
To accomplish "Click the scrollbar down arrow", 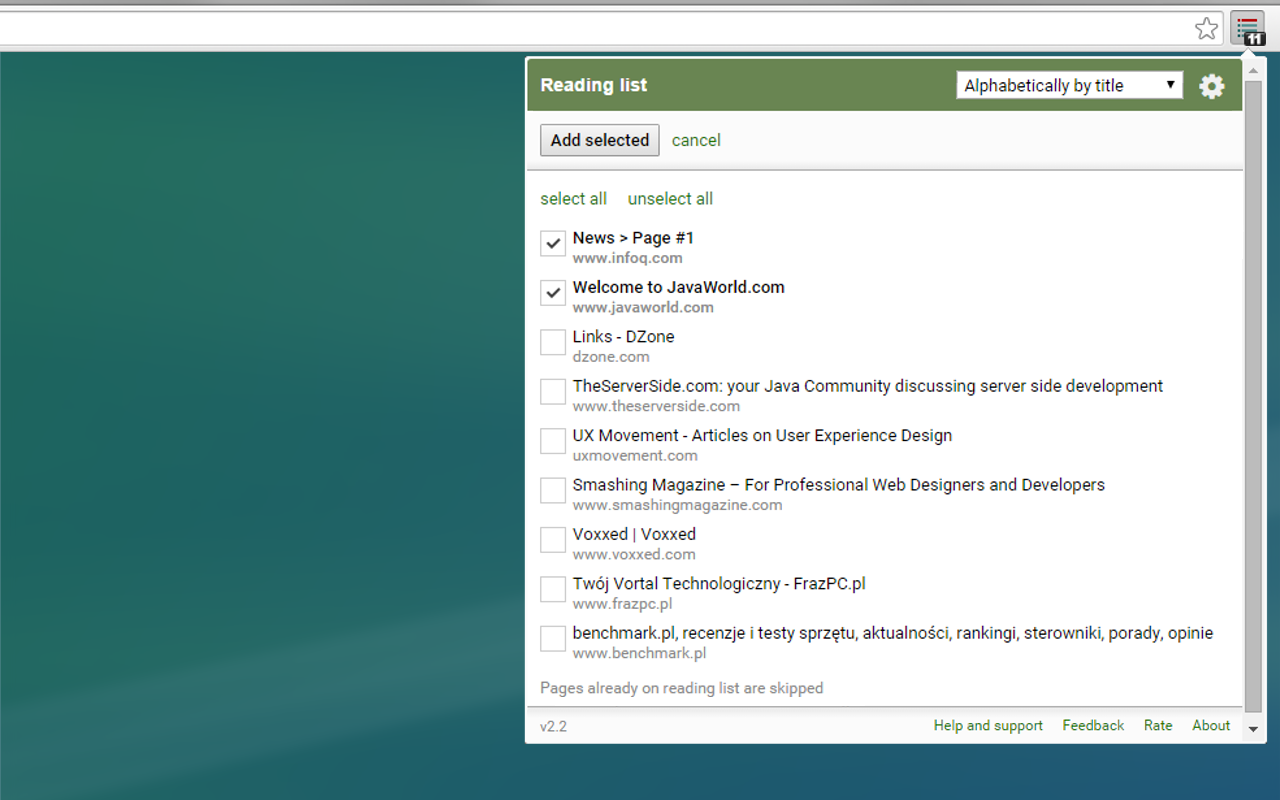I will (x=1254, y=730).
